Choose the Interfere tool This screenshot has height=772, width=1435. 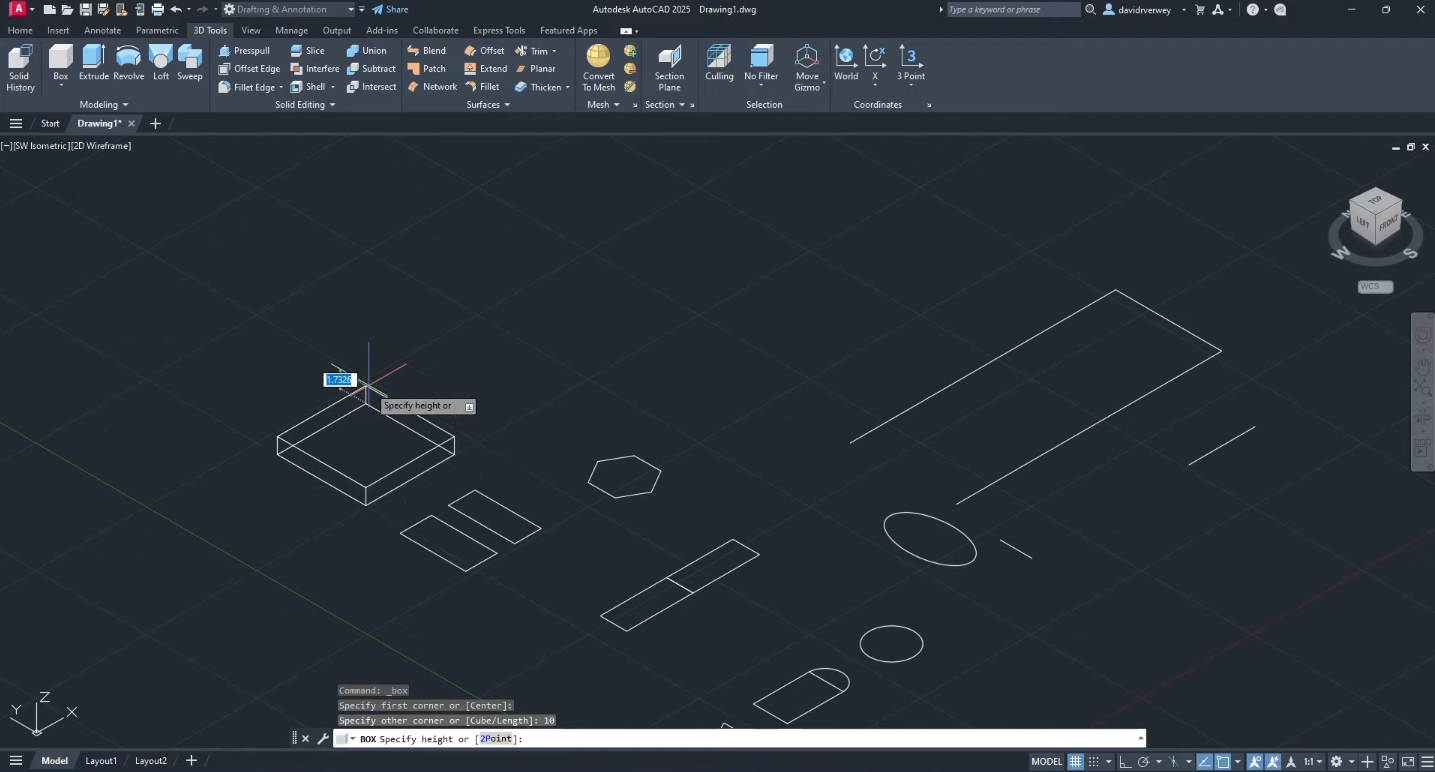pos(315,68)
